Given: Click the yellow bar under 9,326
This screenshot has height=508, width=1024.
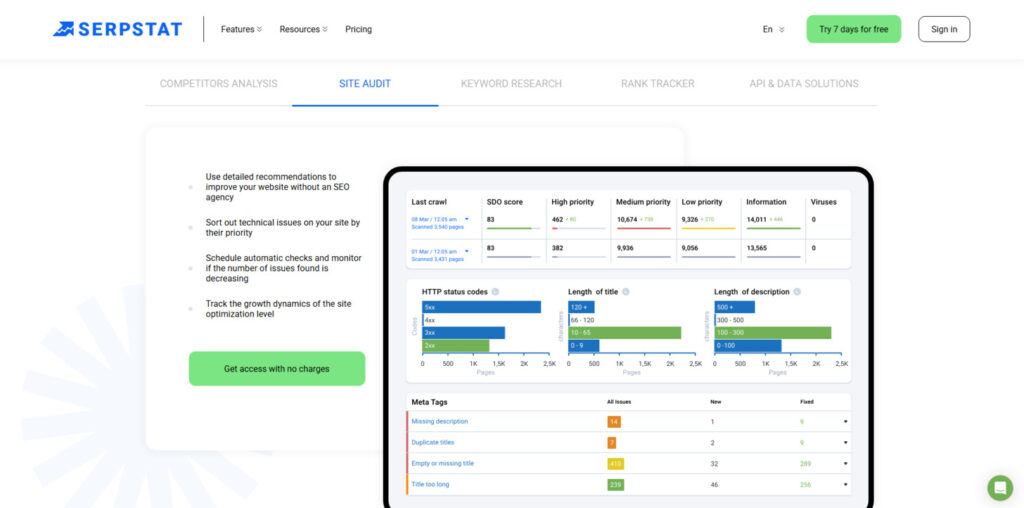Looking at the screenshot, I should (709, 229).
